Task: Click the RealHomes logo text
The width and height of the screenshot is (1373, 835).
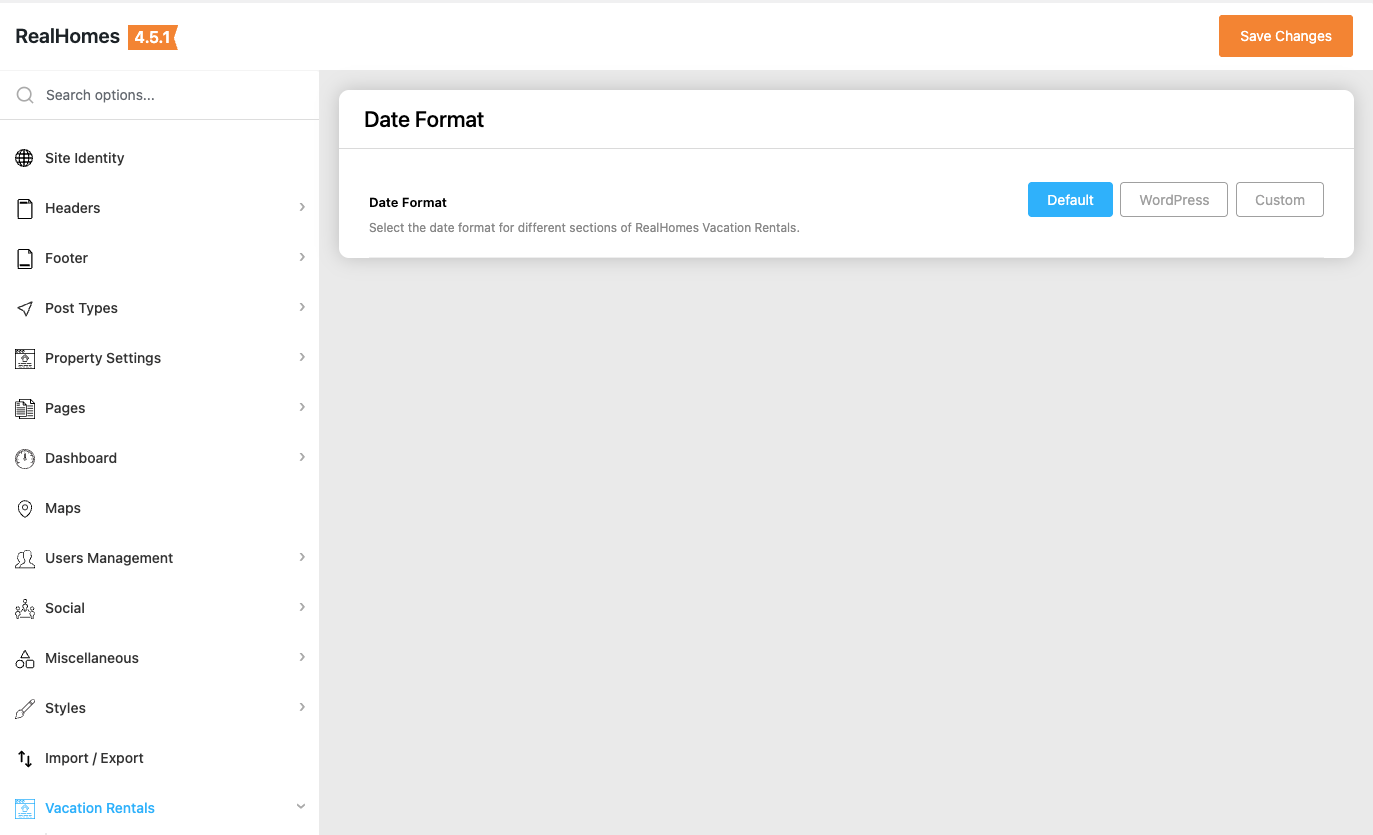Action: click(67, 37)
